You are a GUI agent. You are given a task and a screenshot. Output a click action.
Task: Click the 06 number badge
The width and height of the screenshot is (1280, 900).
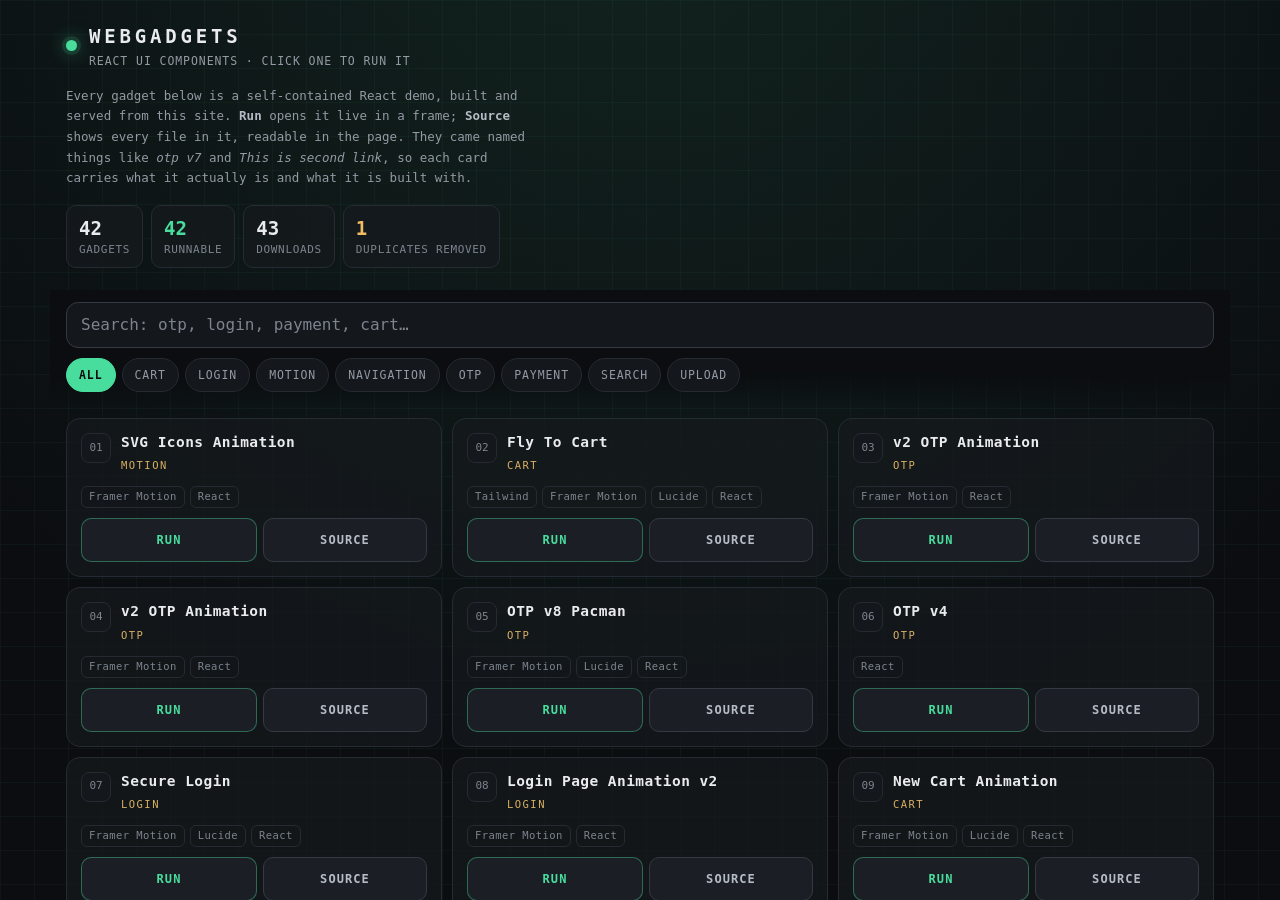pos(868,617)
